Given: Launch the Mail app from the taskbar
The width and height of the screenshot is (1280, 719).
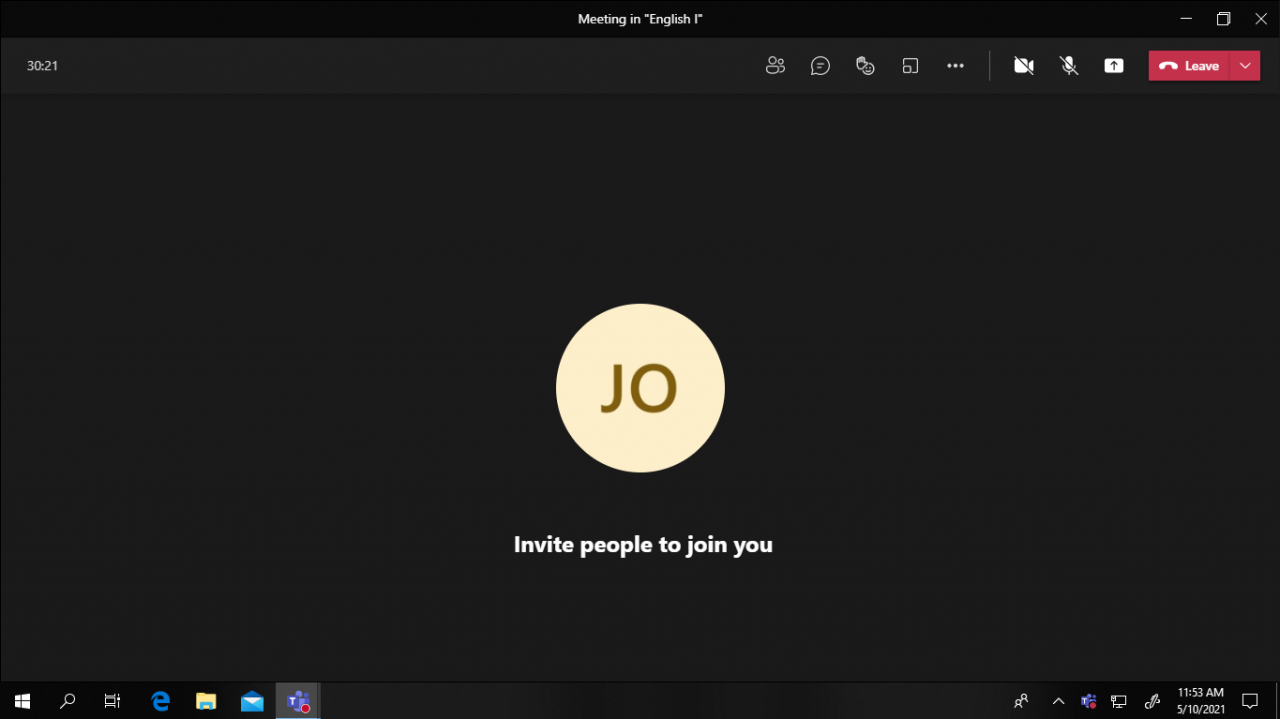Looking at the screenshot, I should 252,701.
